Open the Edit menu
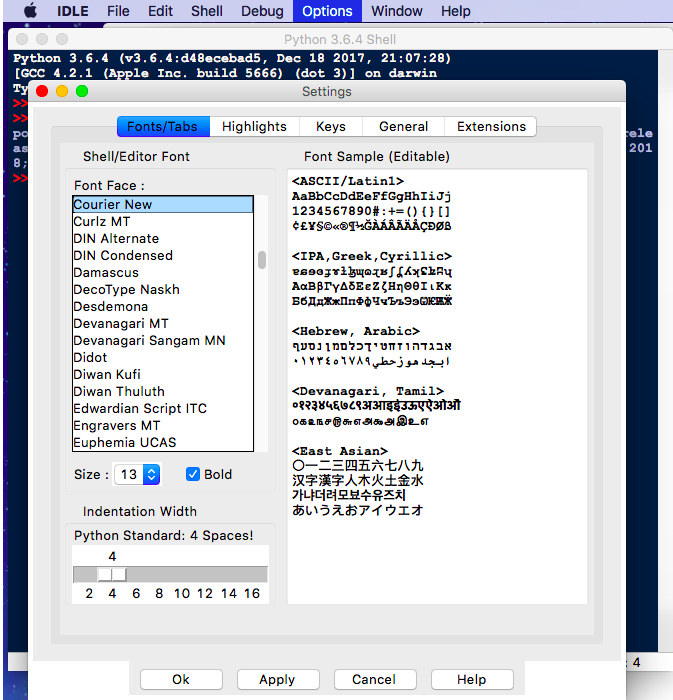This screenshot has width=673, height=700. 160,11
